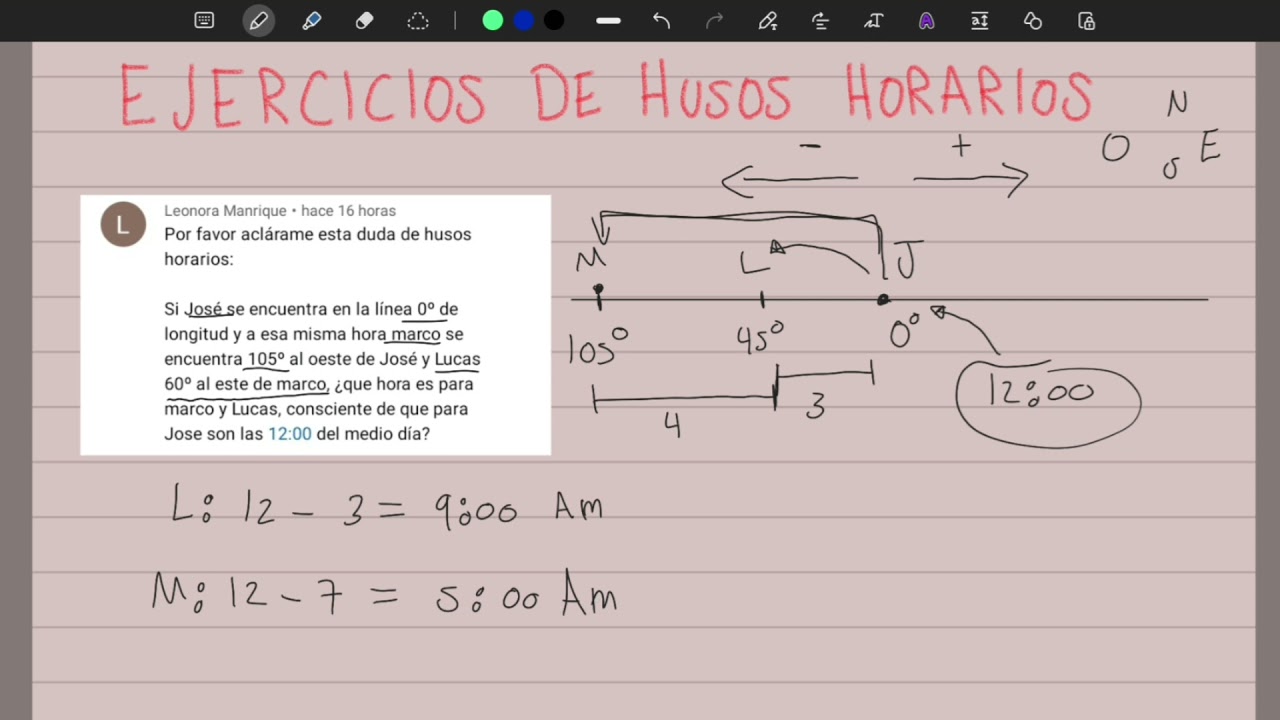Screen dimensions: 1280x720
Task: Click the "hace 16 horas" timestamp
Action: (348, 211)
